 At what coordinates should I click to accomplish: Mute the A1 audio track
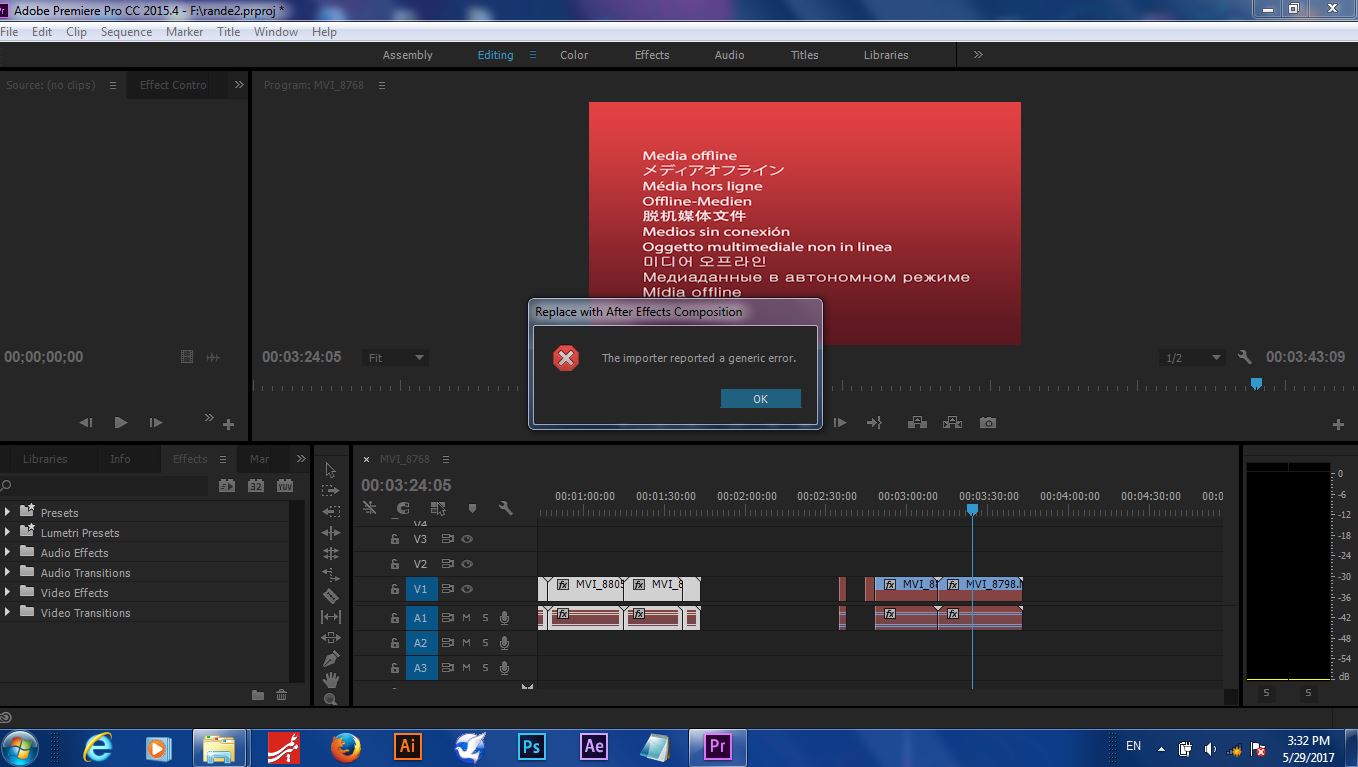point(466,618)
